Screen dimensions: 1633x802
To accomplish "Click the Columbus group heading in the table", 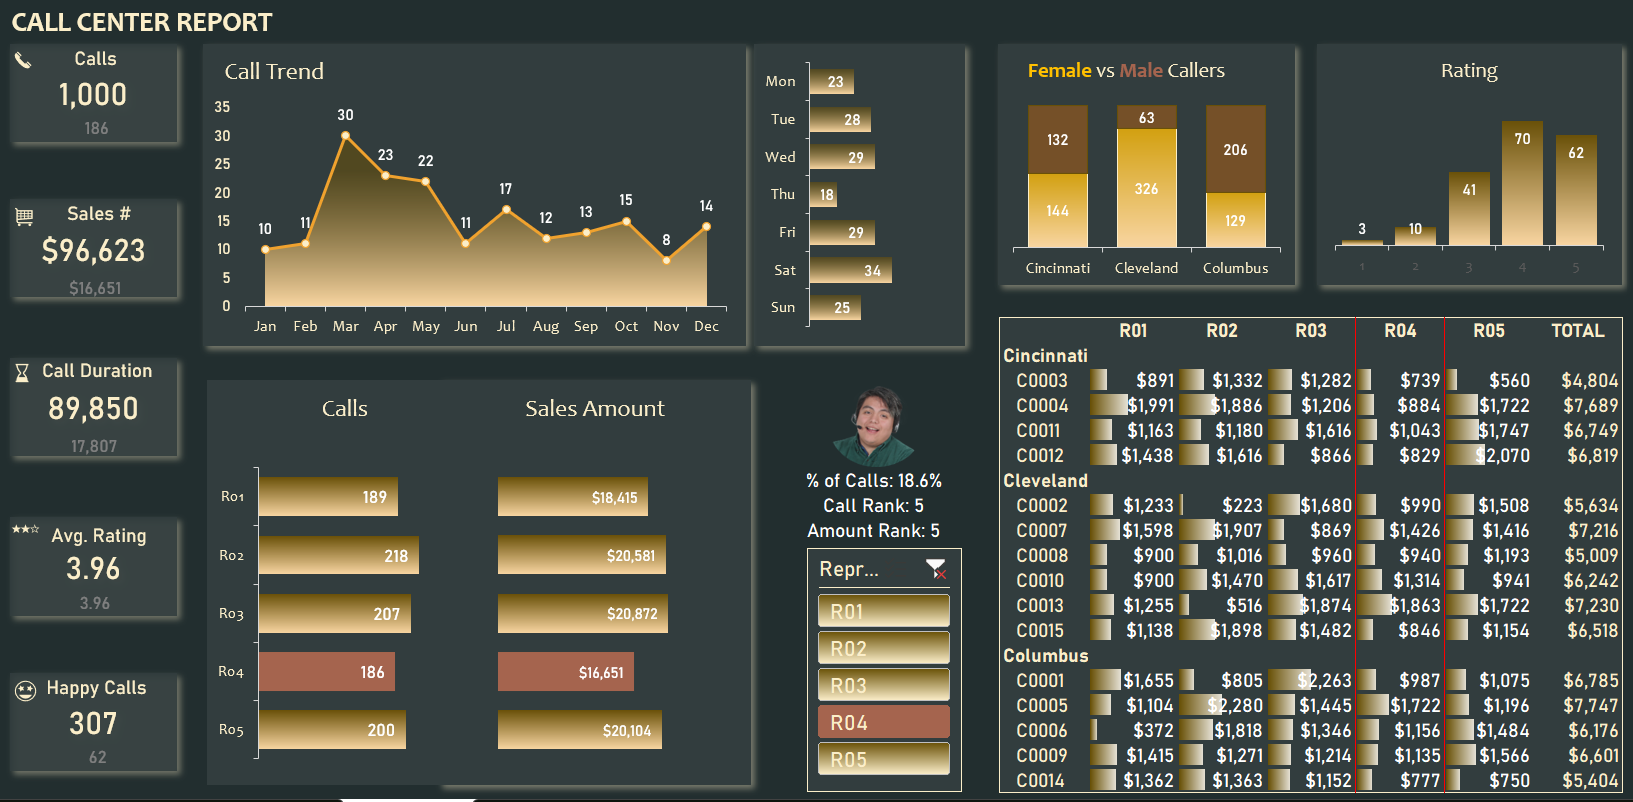I will coord(1045,656).
